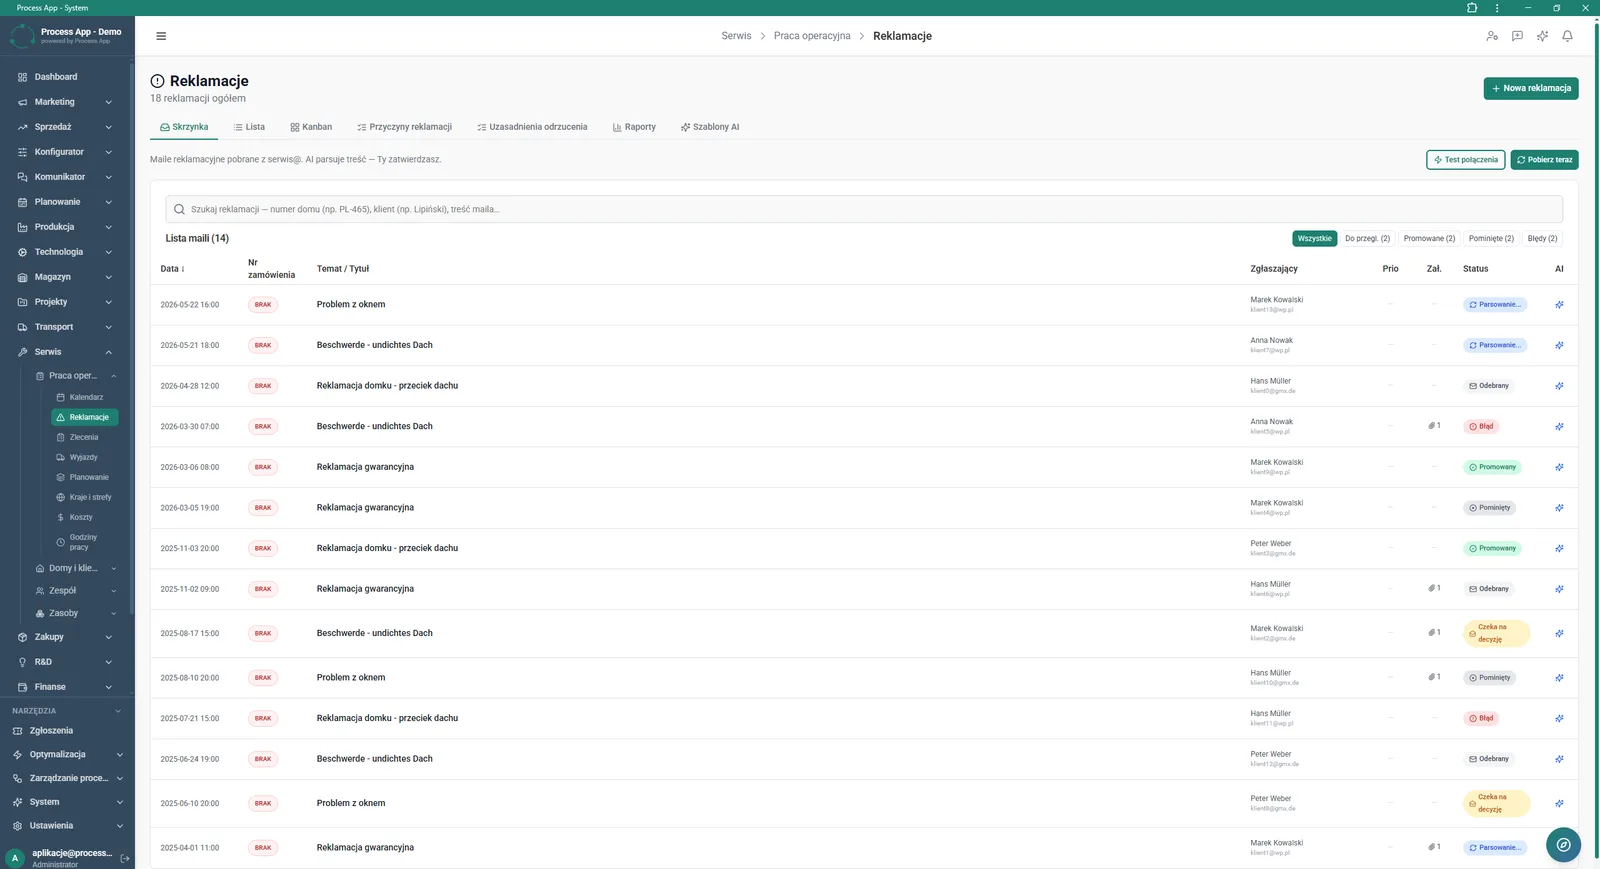1600x869 pixels.
Task: Click the Test połączenia button
Action: (x=1465, y=160)
